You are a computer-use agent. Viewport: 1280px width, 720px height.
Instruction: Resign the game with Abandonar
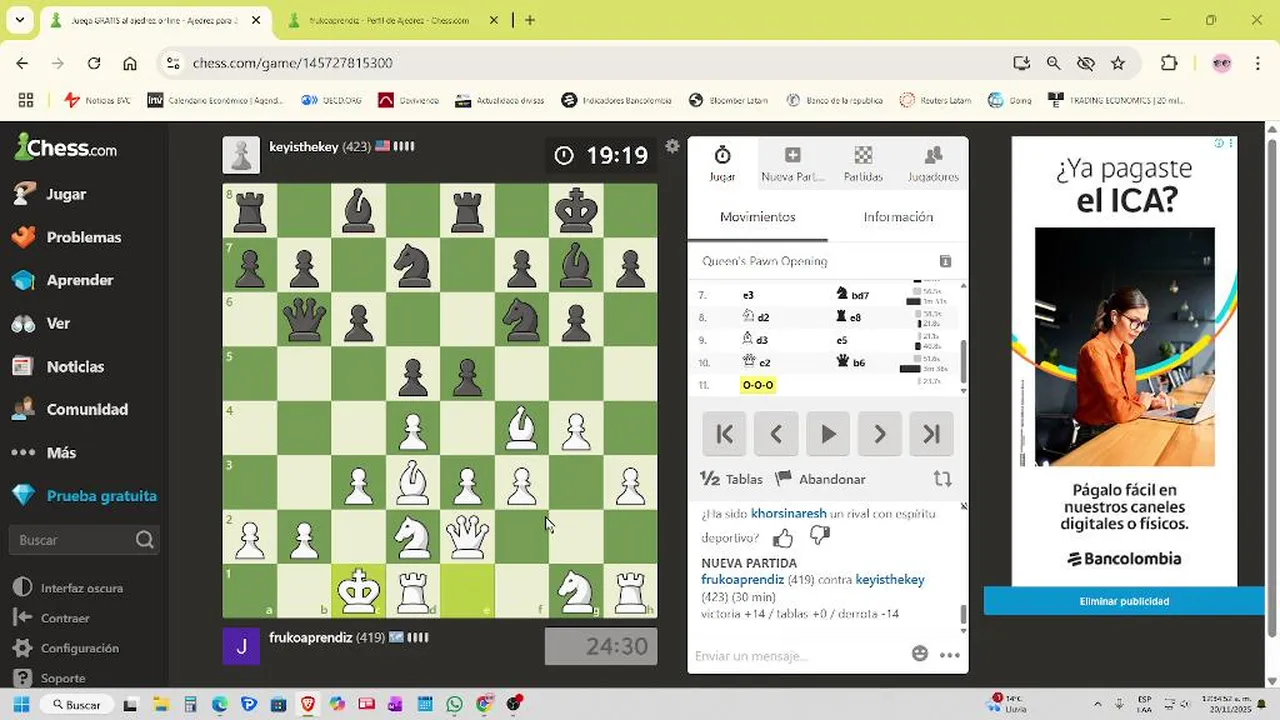[x=821, y=479]
